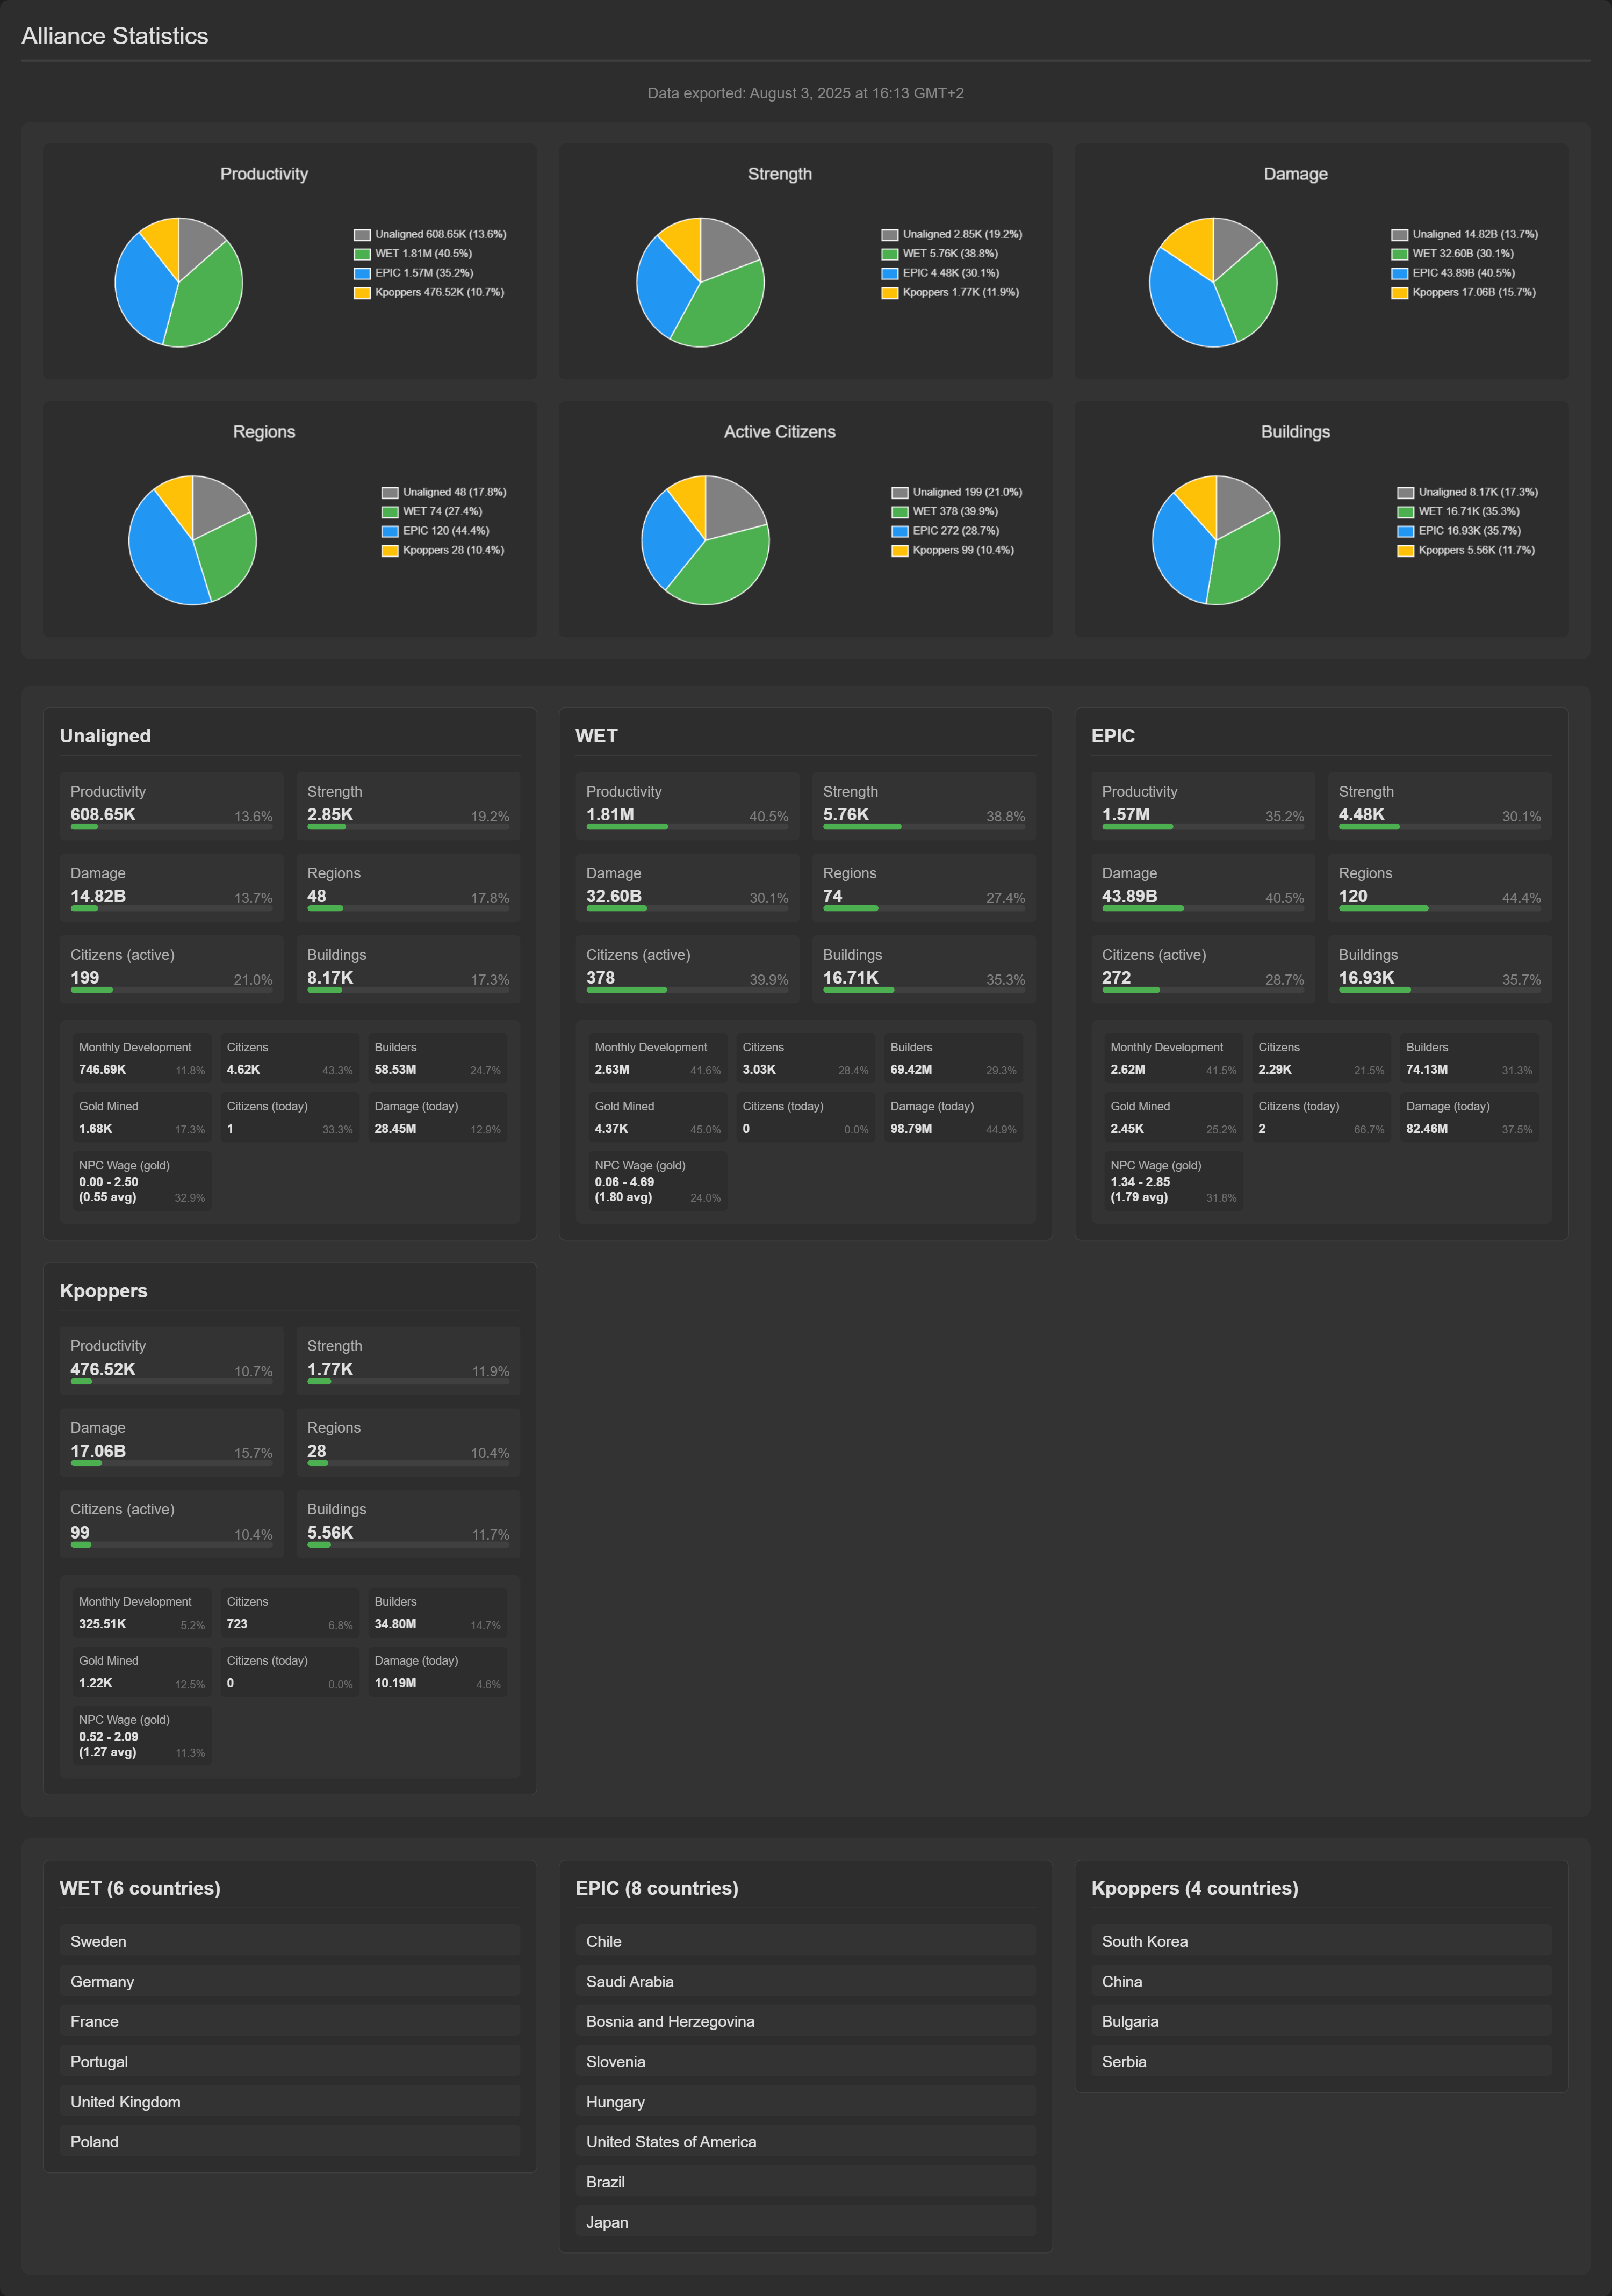Screen dimensions: 1612x2296
Task: Click the Alliance Statistics heading
Action: click(115, 36)
